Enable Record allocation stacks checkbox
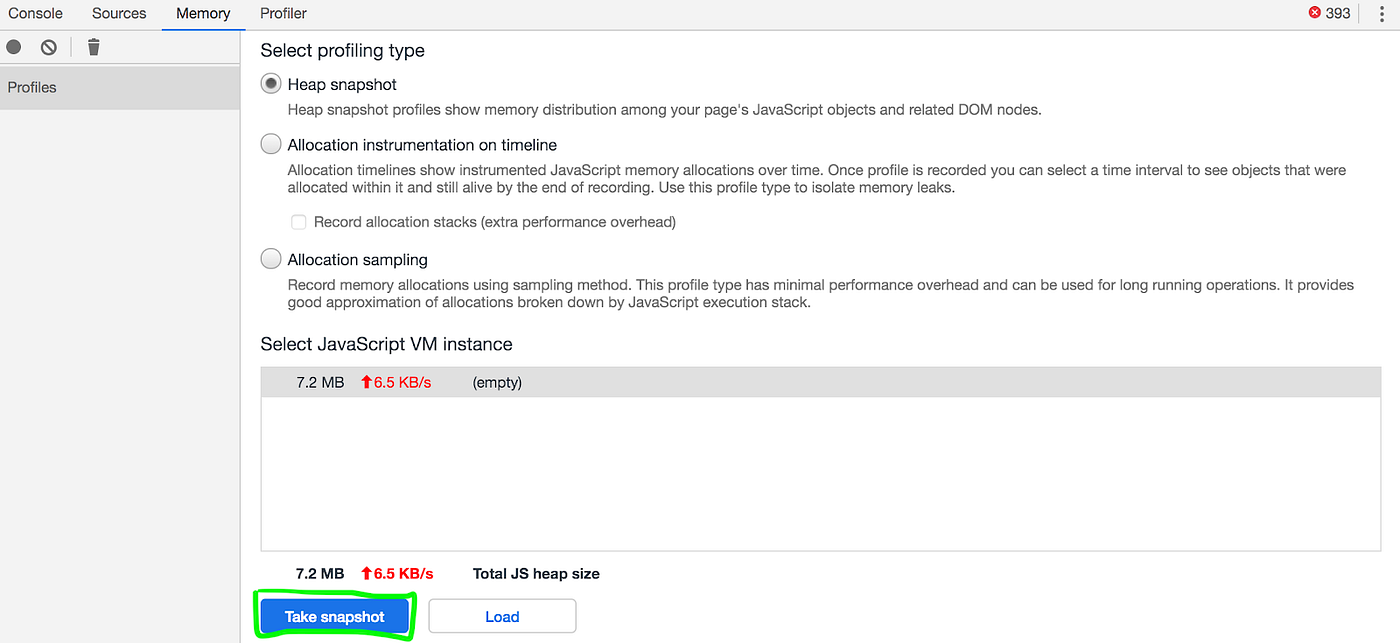Viewport: 1400px width, 643px height. (x=298, y=222)
